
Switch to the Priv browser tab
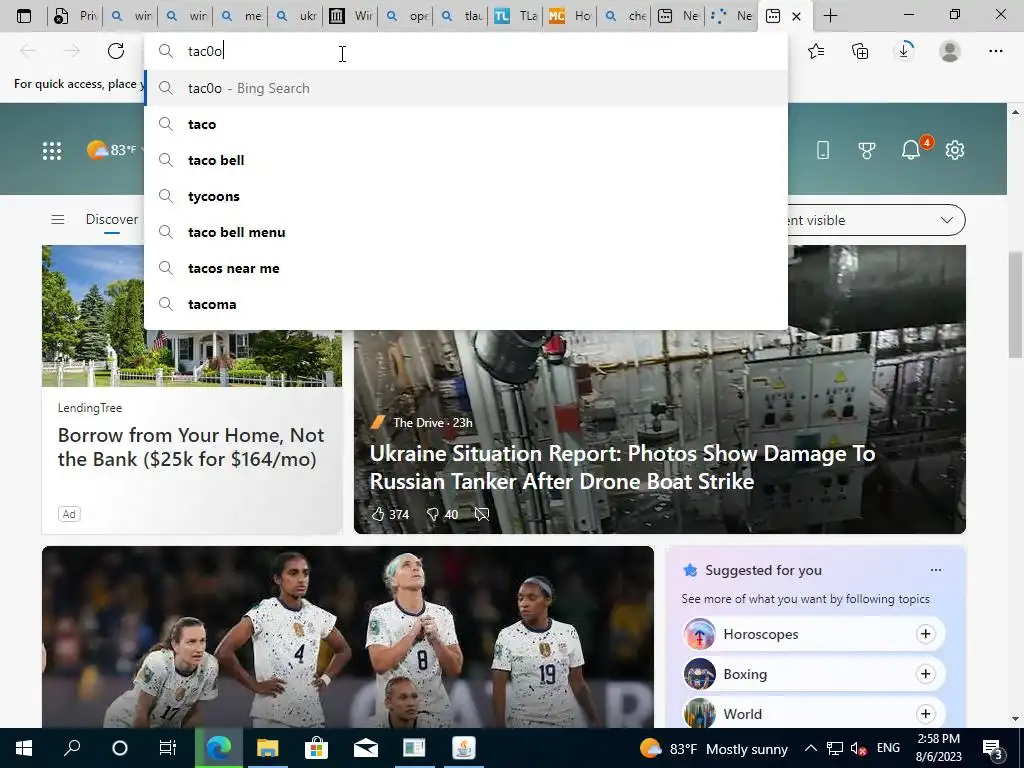click(x=75, y=16)
